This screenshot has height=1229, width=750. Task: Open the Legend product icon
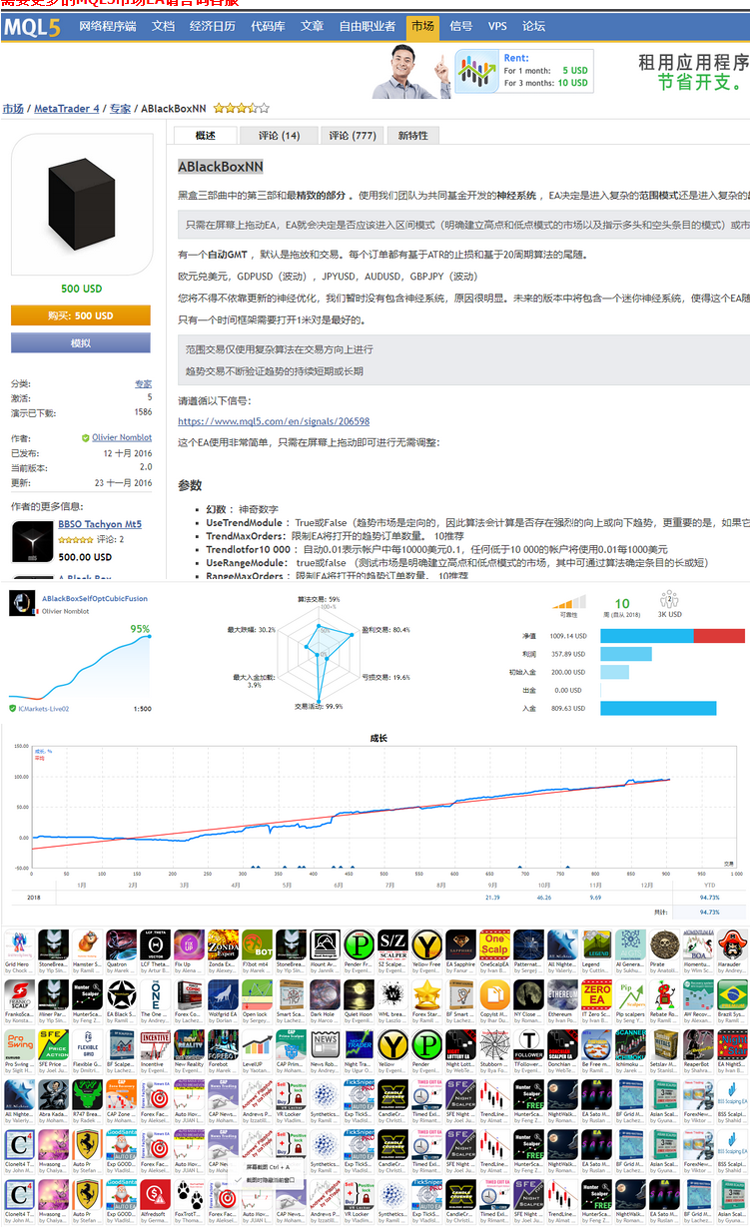(x=598, y=944)
